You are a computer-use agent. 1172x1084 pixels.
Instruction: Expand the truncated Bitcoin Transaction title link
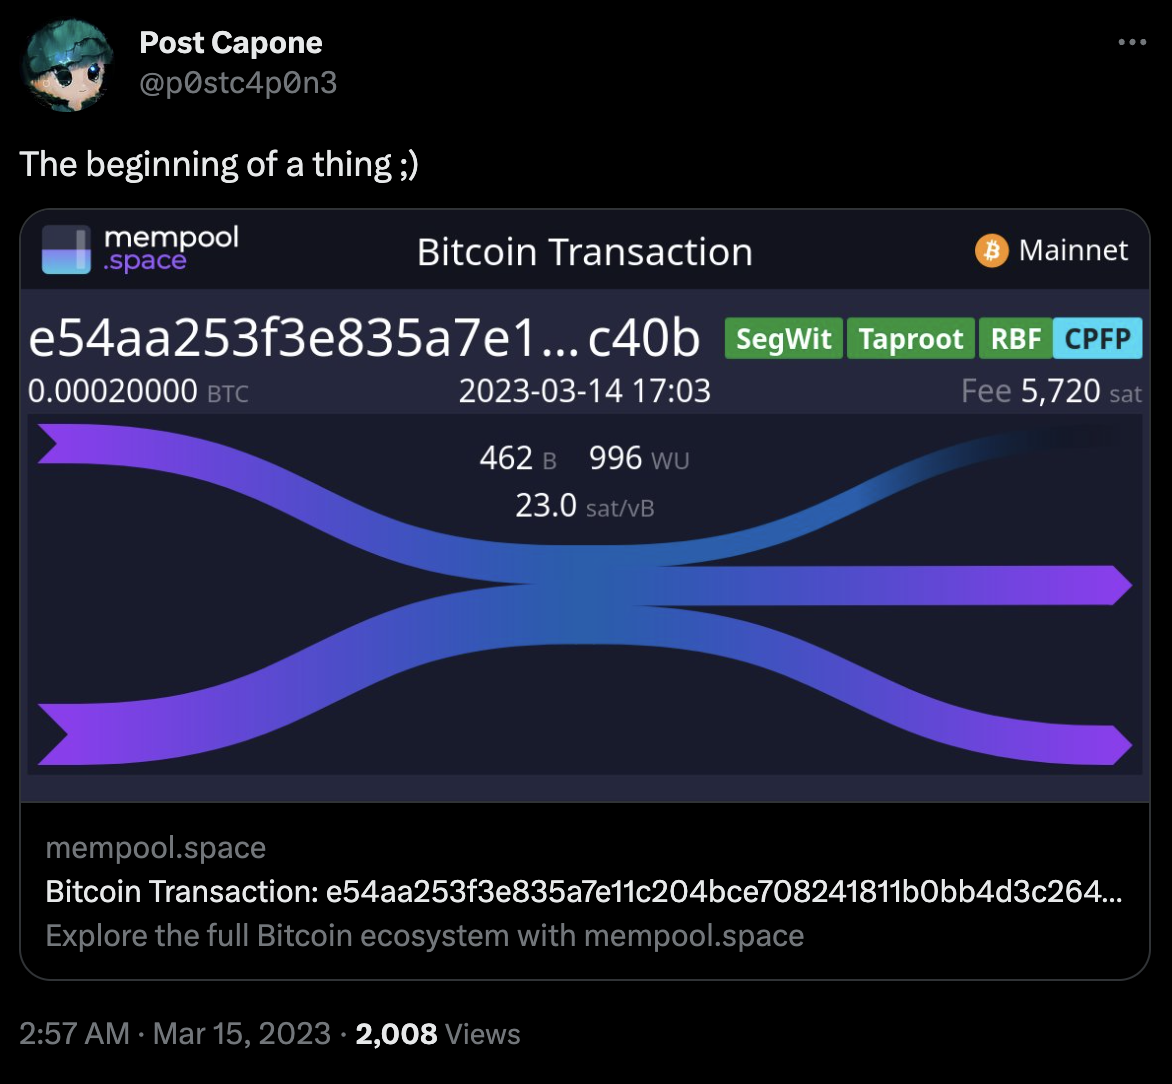pos(588,891)
